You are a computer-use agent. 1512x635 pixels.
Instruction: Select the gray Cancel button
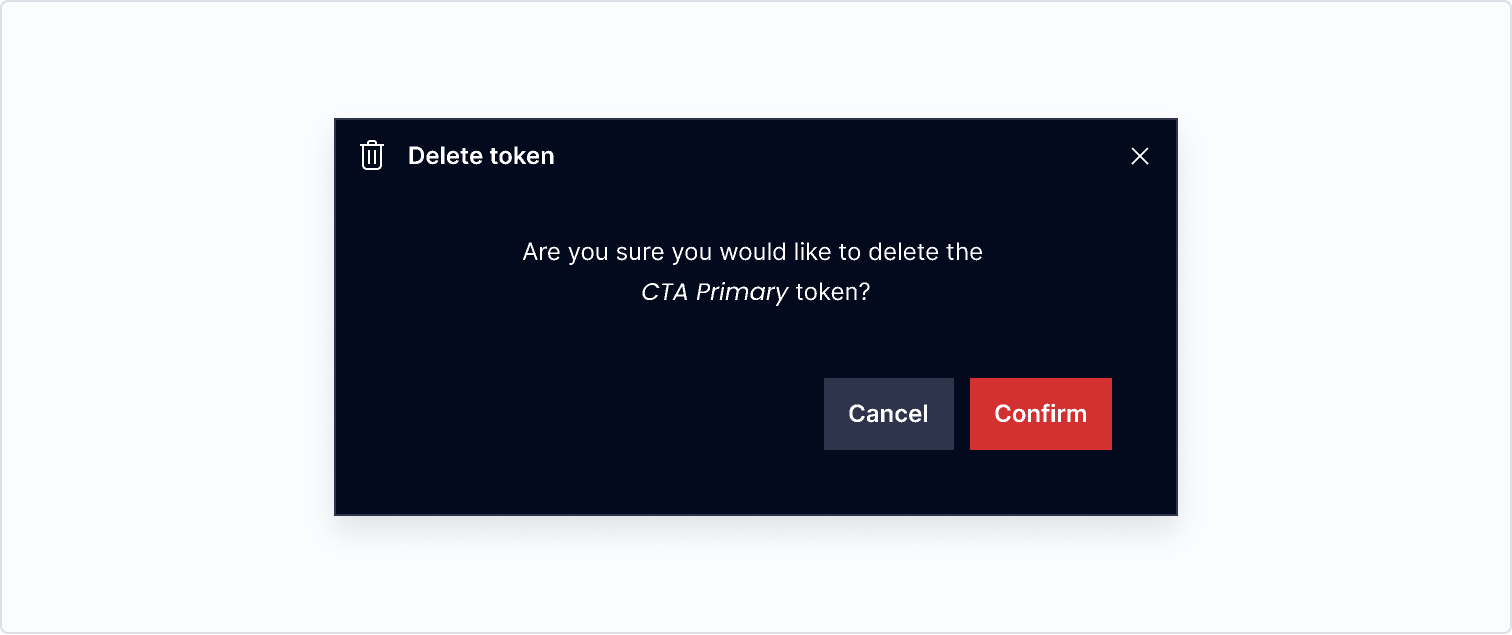click(x=889, y=414)
